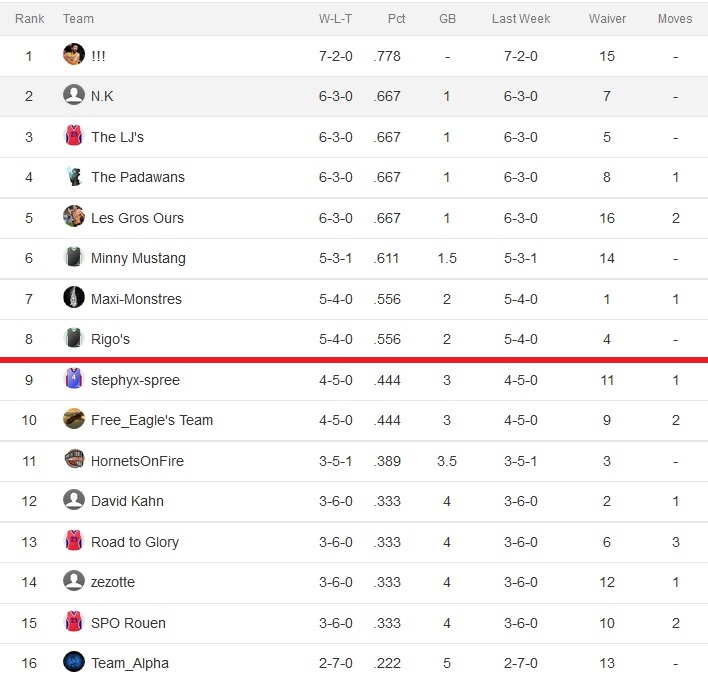Click The Padawans team avatar
The image size is (708, 684).
74,176
